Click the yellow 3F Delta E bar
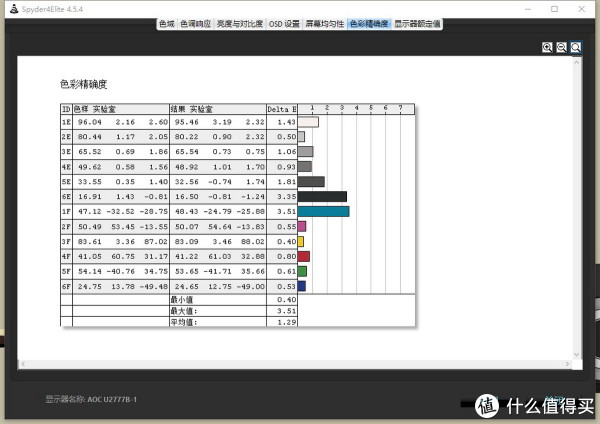The image size is (600, 424). [x=301, y=241]
